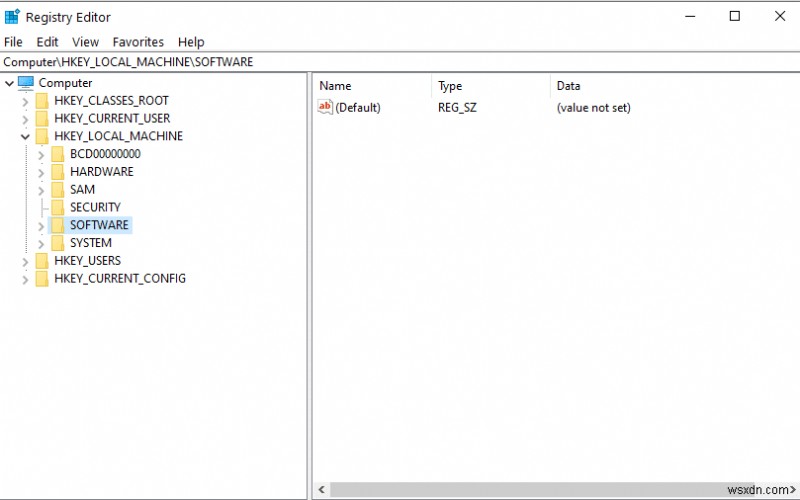Select the SECURITY key label

tap(95, 207)
